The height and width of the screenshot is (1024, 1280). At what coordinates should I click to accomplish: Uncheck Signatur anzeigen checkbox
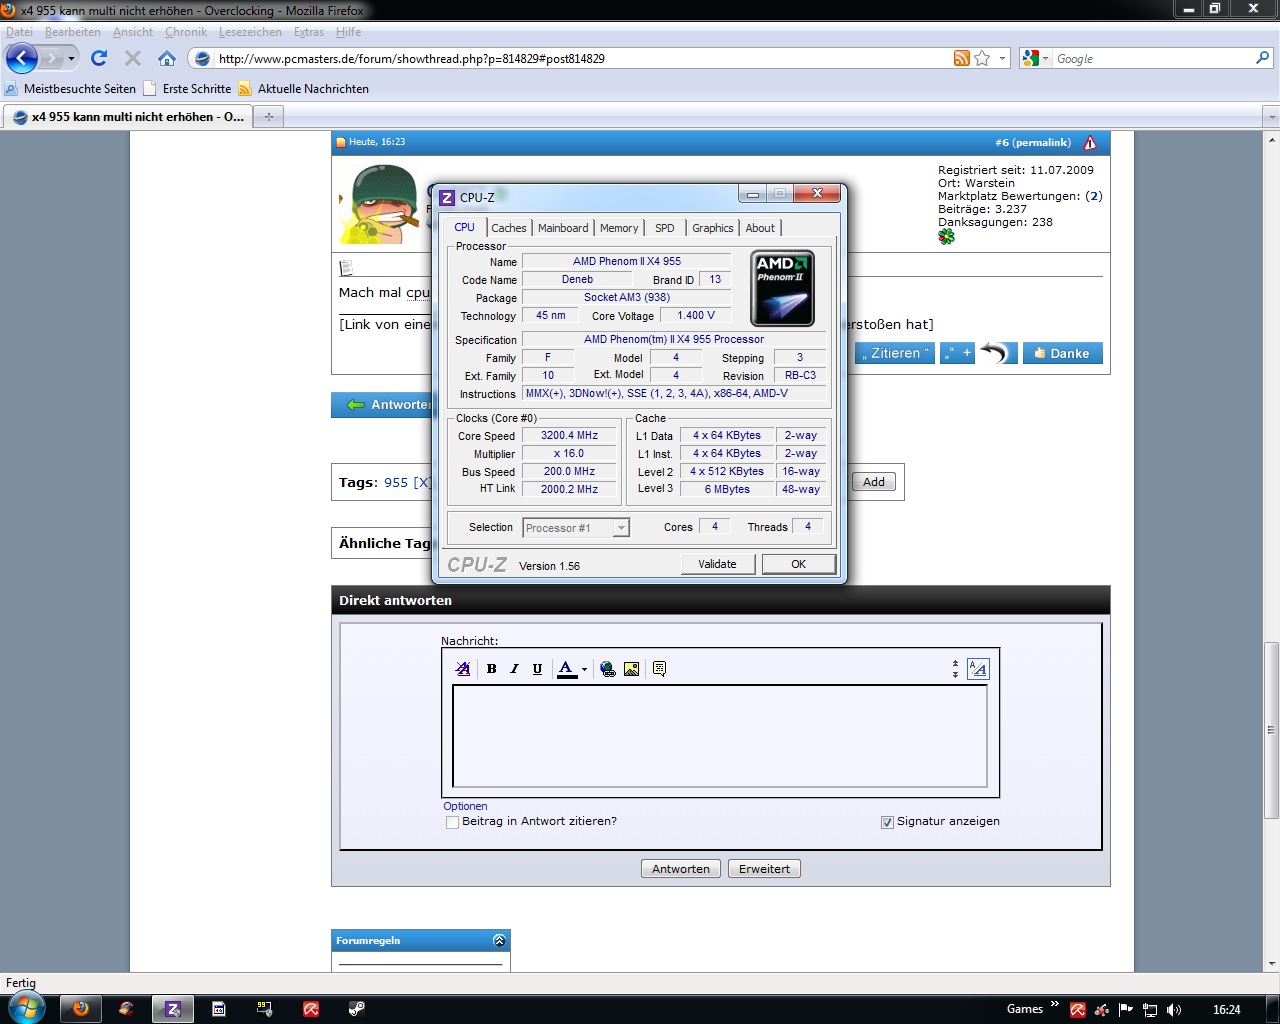[886, 822]
